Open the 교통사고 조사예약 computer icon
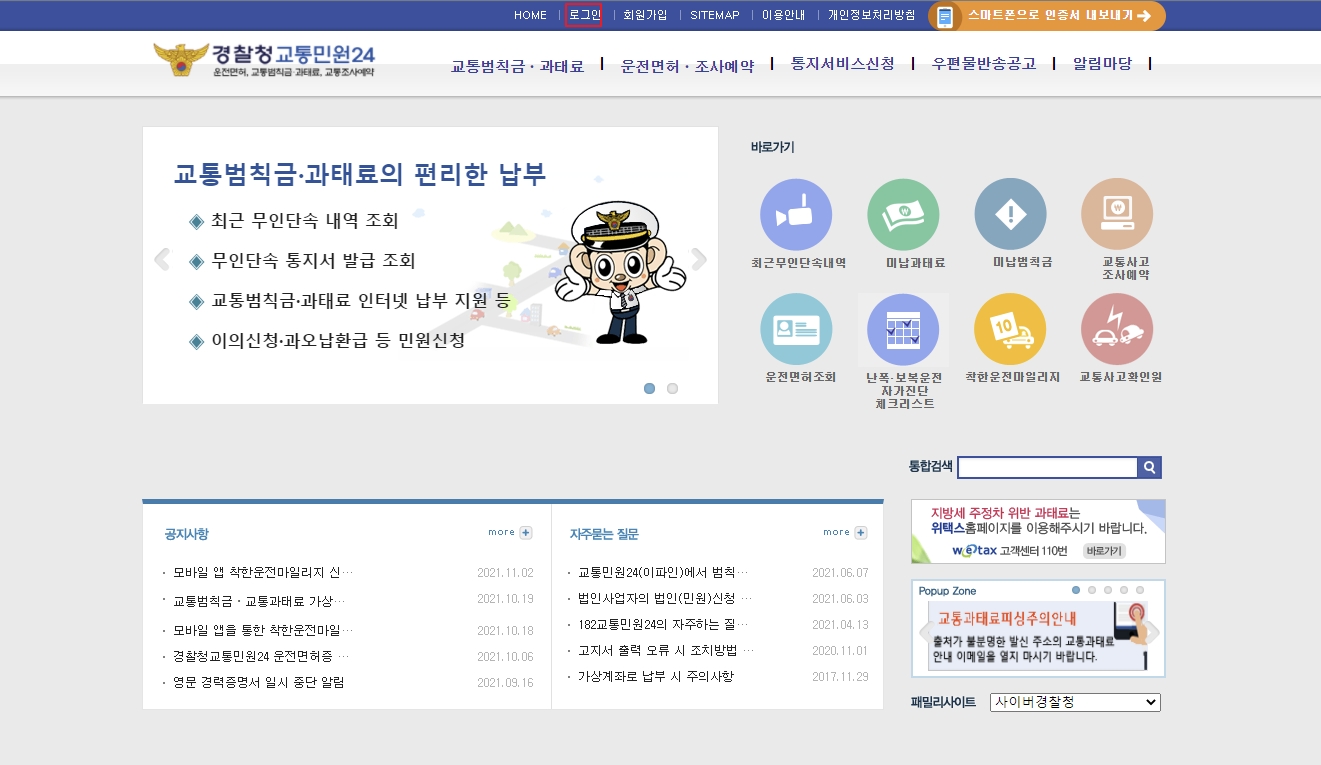 pos(1117,214)
